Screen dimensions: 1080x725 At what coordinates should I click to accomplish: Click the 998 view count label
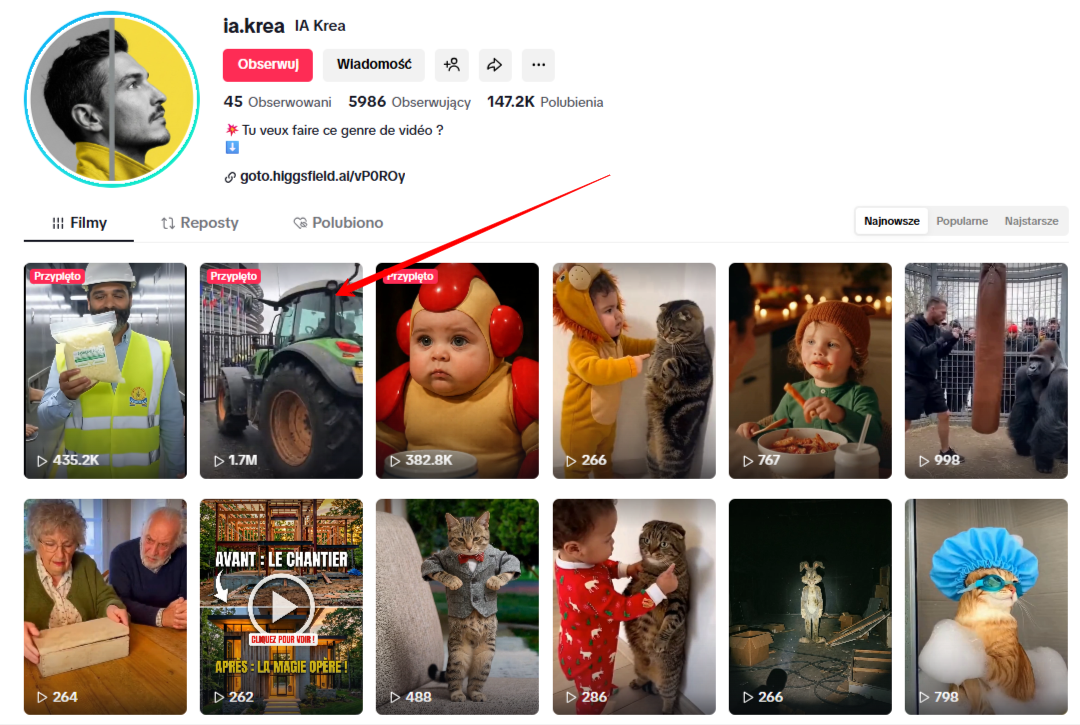tap(947, 460)
